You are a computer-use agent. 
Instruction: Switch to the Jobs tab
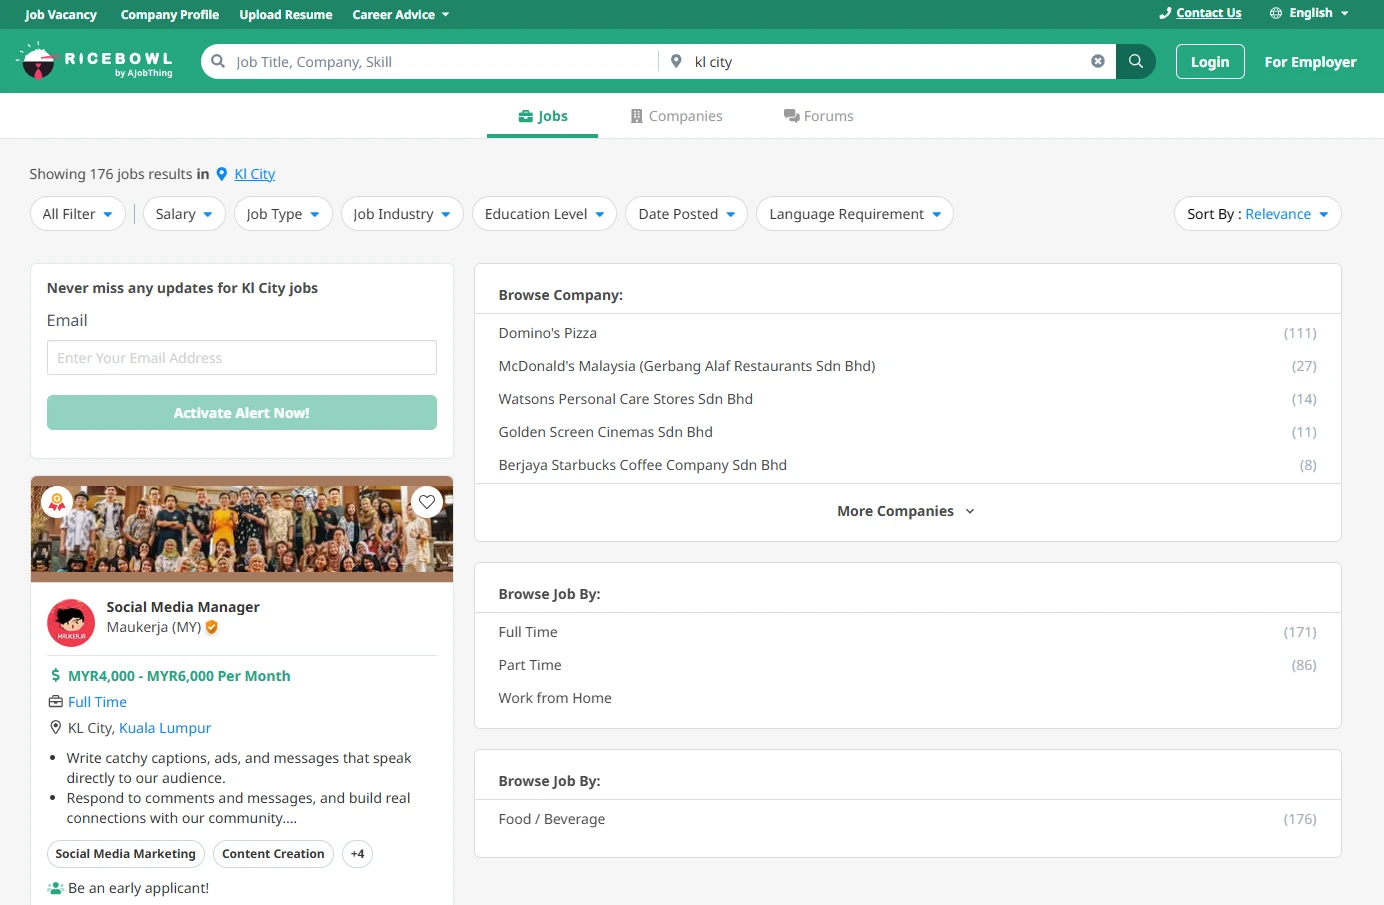[x=542, y=116]
